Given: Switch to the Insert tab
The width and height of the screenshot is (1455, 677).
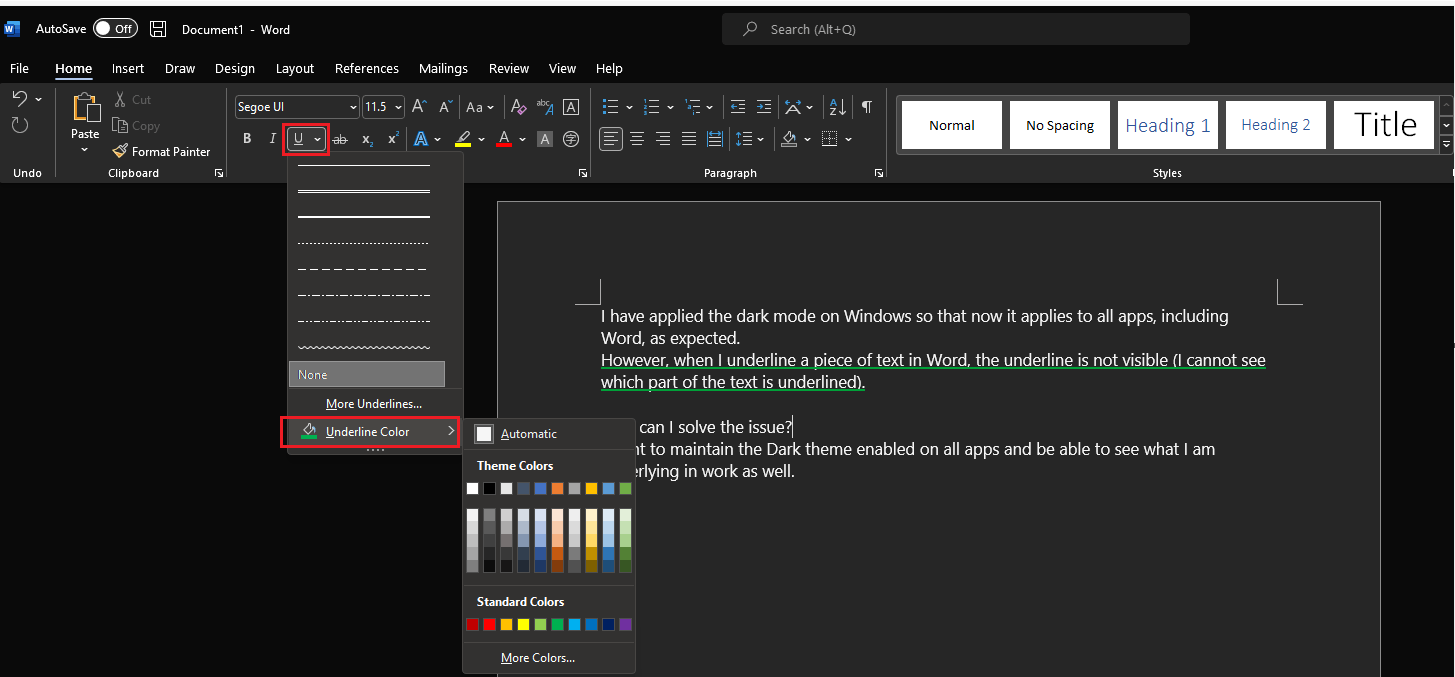Looking at the screenshot, I should pyautogui.click(x=128, y=68).
